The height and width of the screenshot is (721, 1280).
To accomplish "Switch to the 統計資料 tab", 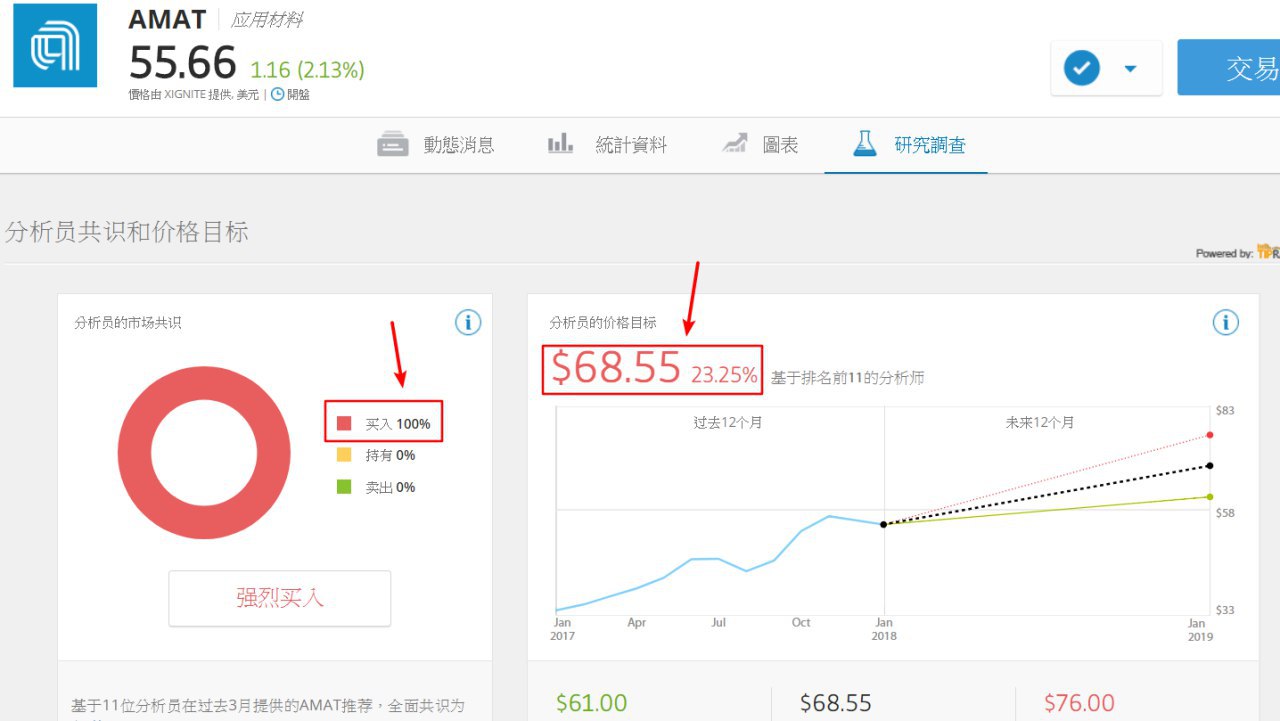I will 608,145.
